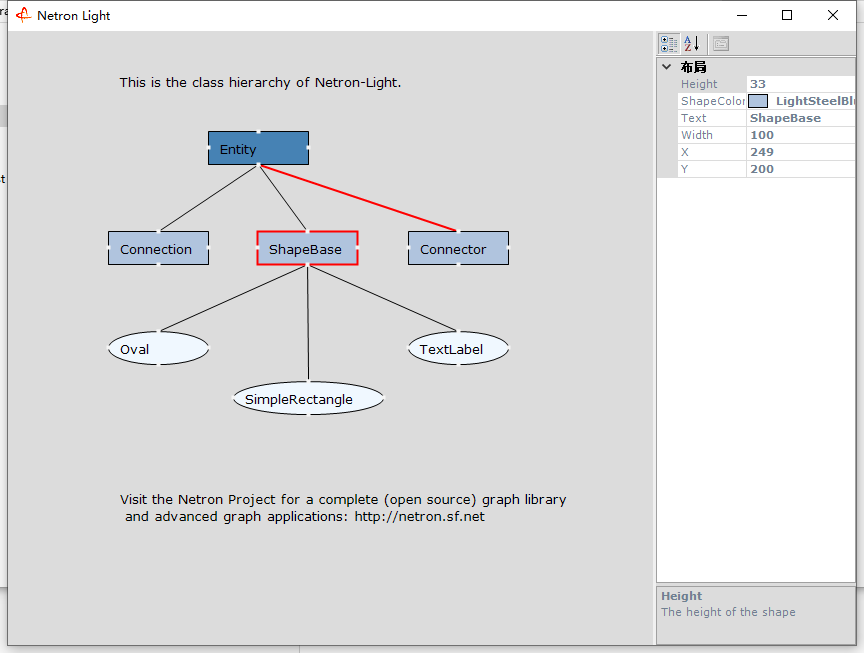
Task: Click the LightSteelBlue color swatch
Action: [758, 101]
